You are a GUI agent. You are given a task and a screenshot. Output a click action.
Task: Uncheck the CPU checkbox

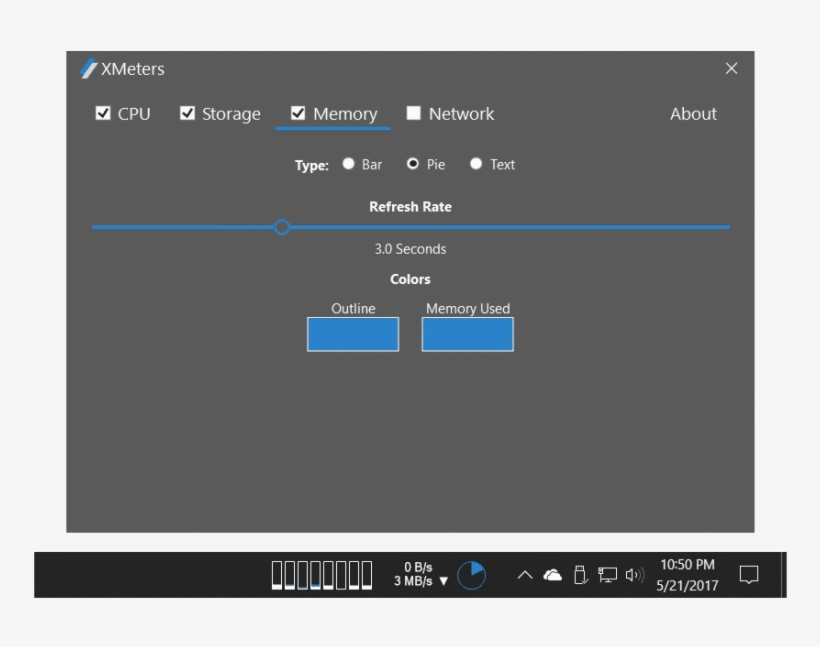tap(103, 113)
